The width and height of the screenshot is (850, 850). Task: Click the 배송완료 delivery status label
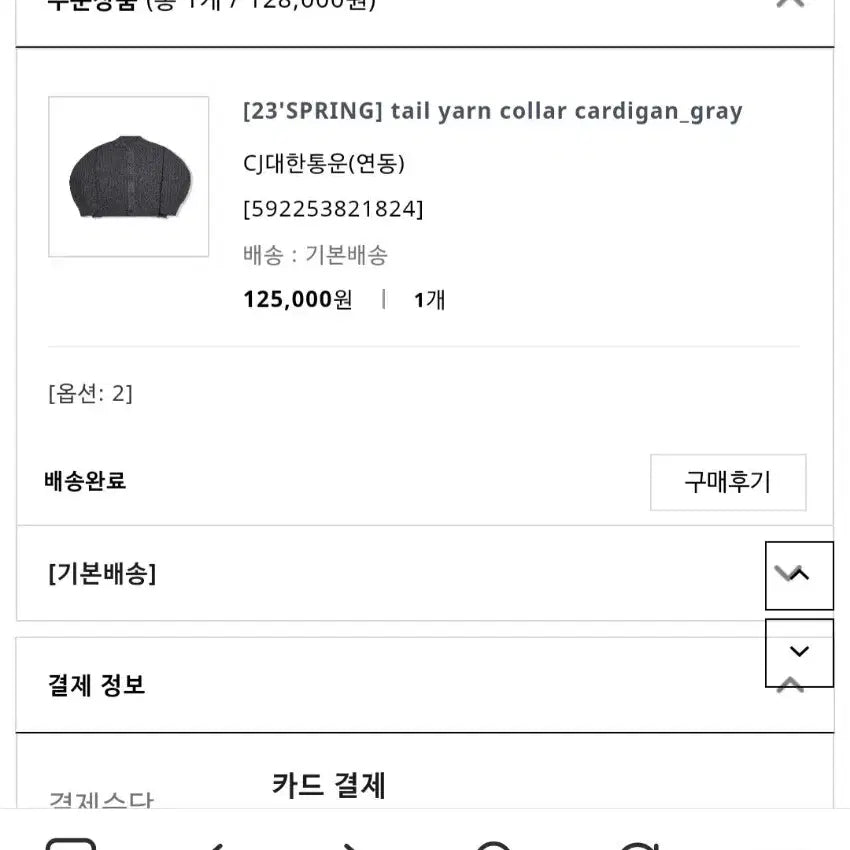coord(86,481)
